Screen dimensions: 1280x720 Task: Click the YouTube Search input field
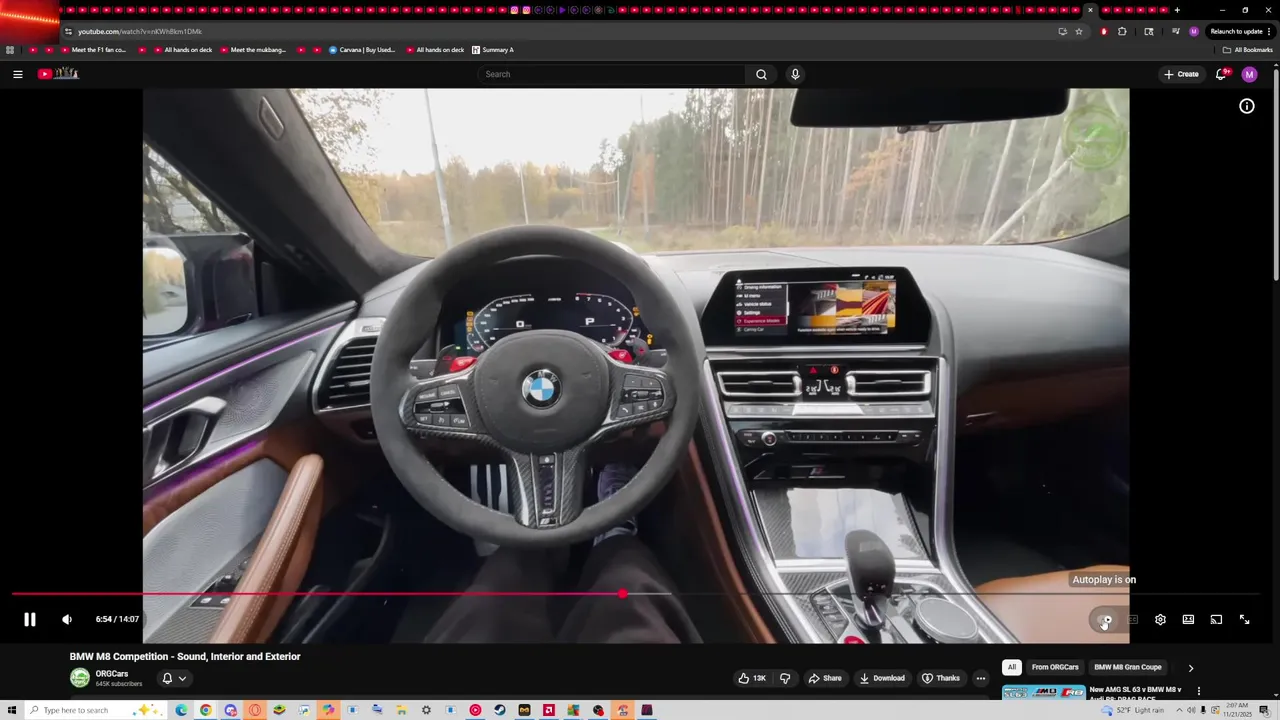click(612, 74)
